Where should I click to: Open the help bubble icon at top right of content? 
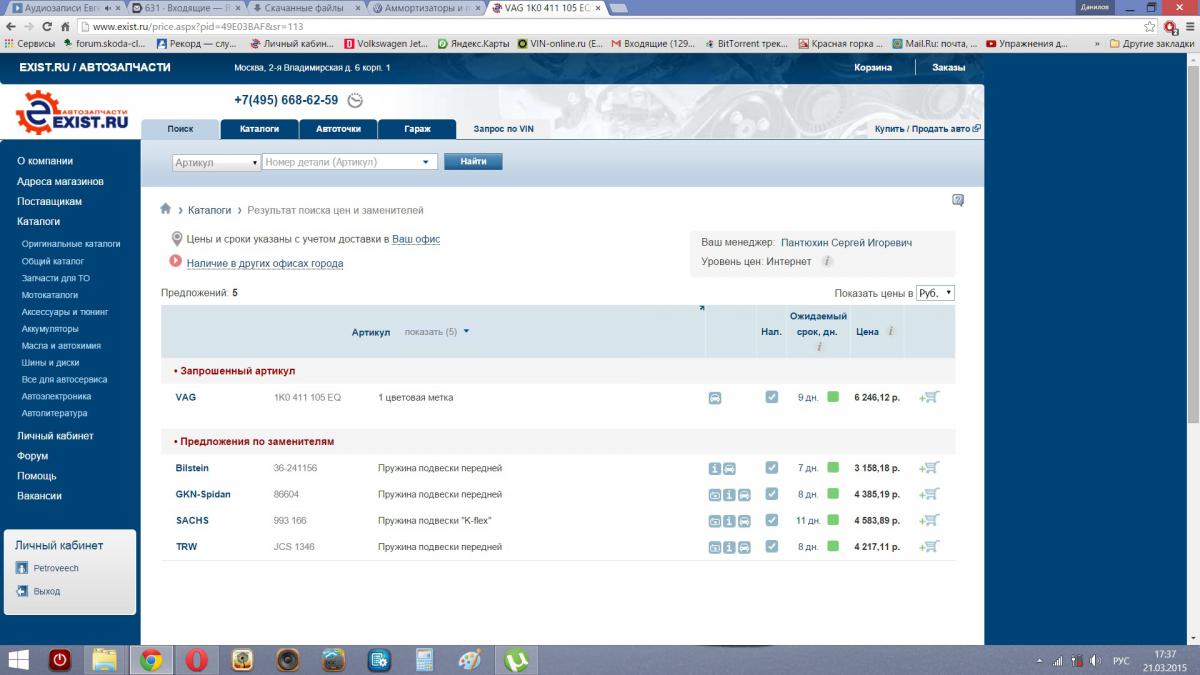click(958, 200)
